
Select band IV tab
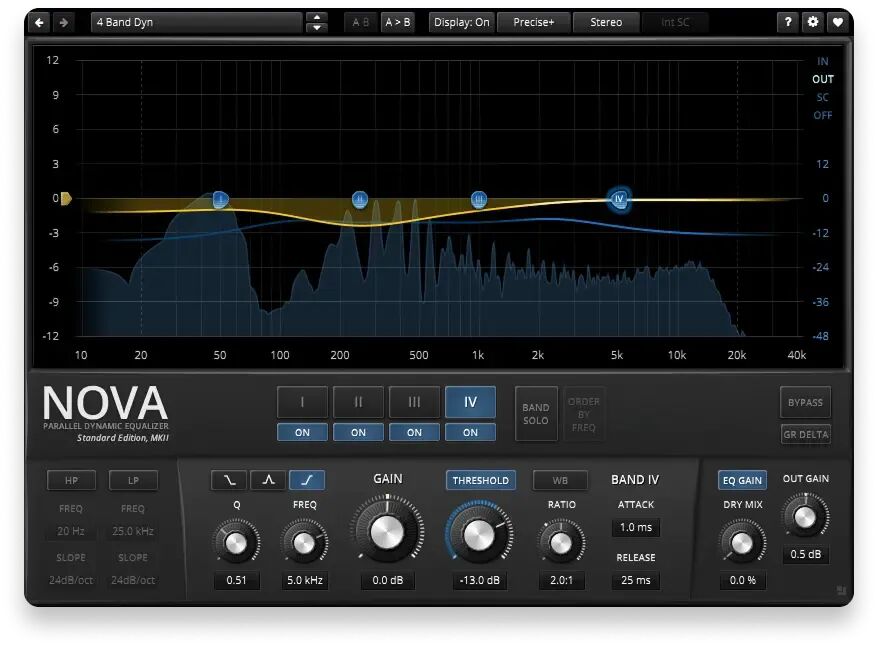coord(470,402)
